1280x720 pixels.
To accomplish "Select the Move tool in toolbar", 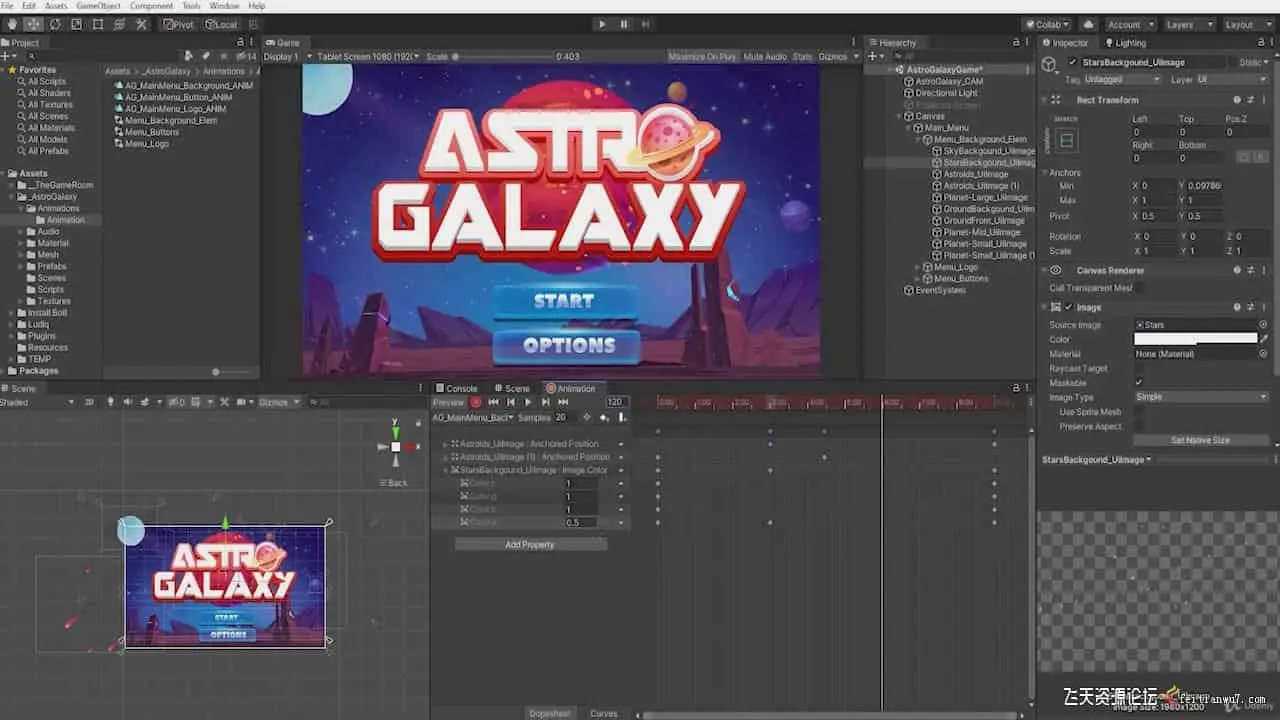I will (33, 24).
